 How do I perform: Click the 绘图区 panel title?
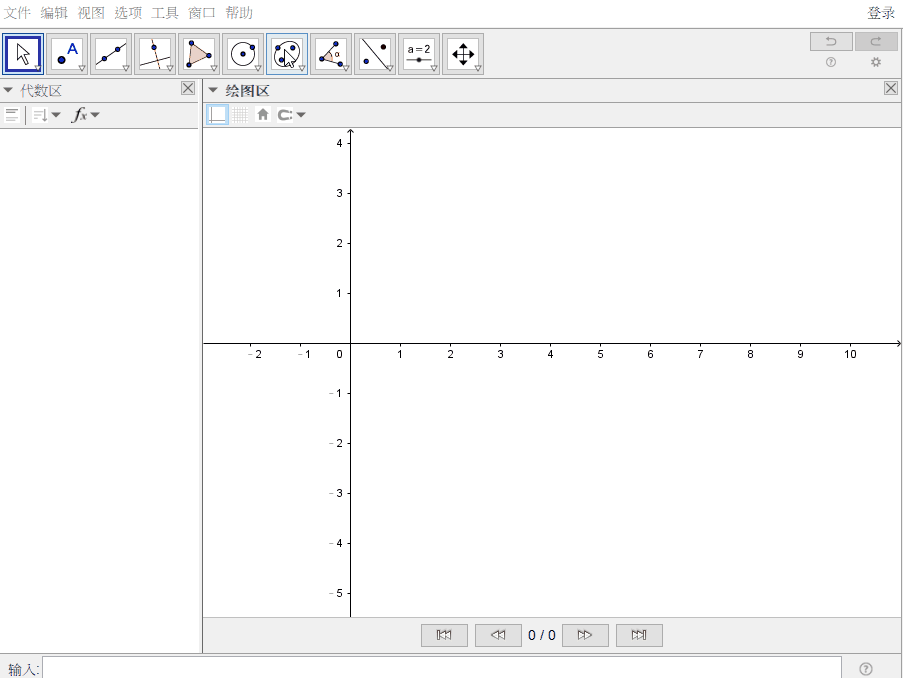247,90
